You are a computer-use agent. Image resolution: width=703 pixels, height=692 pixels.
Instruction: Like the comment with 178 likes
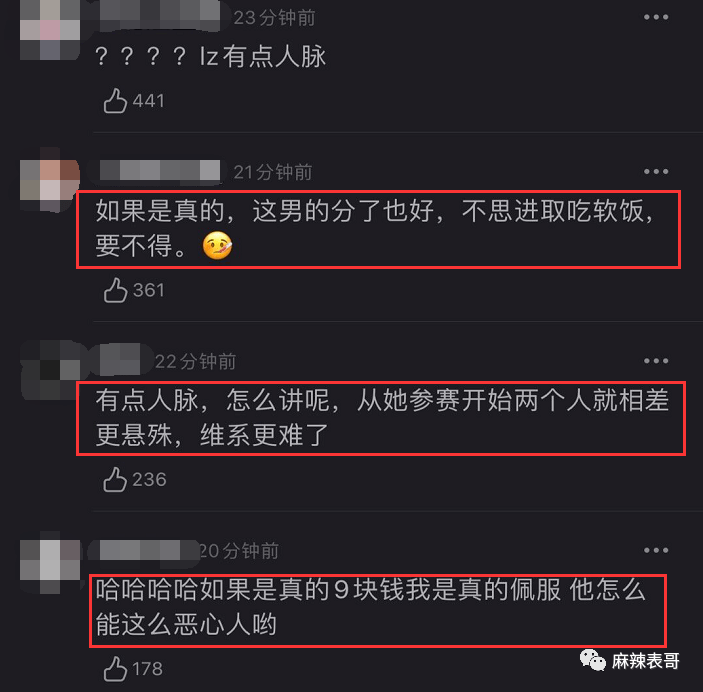pyautogui.click(x=115, y=669)
